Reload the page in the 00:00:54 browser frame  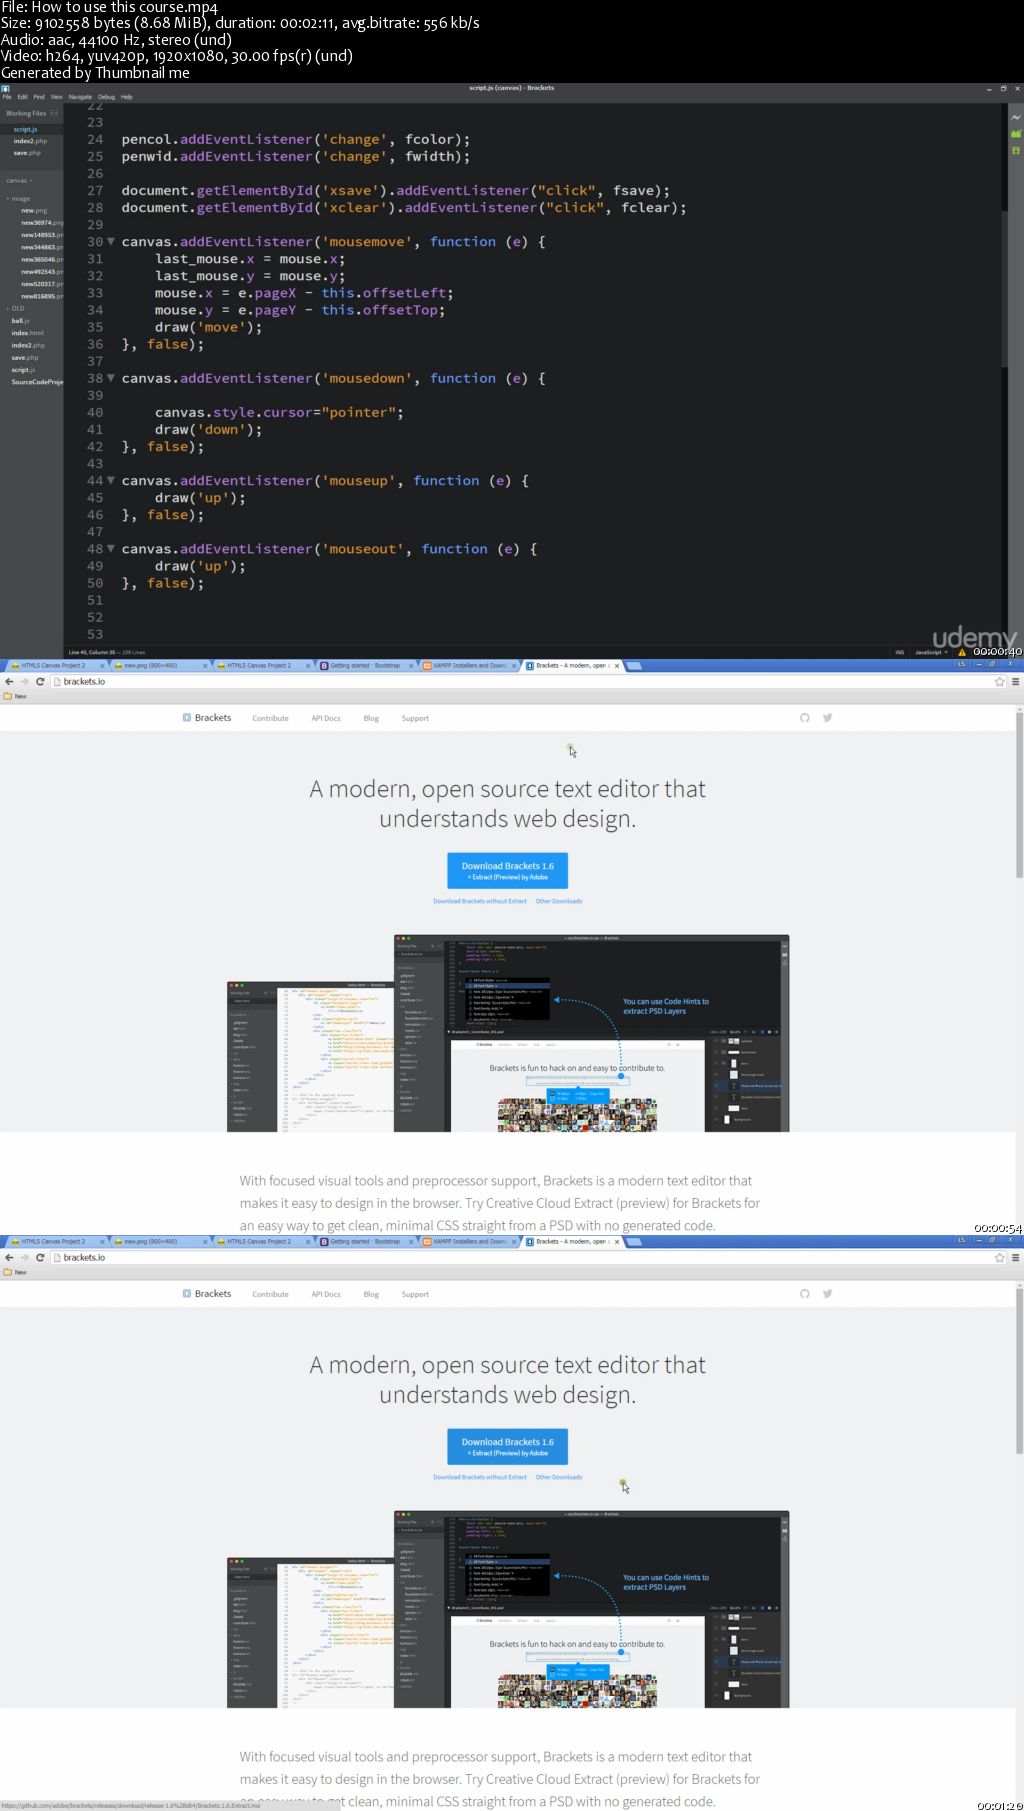click(x=40, y=681)
